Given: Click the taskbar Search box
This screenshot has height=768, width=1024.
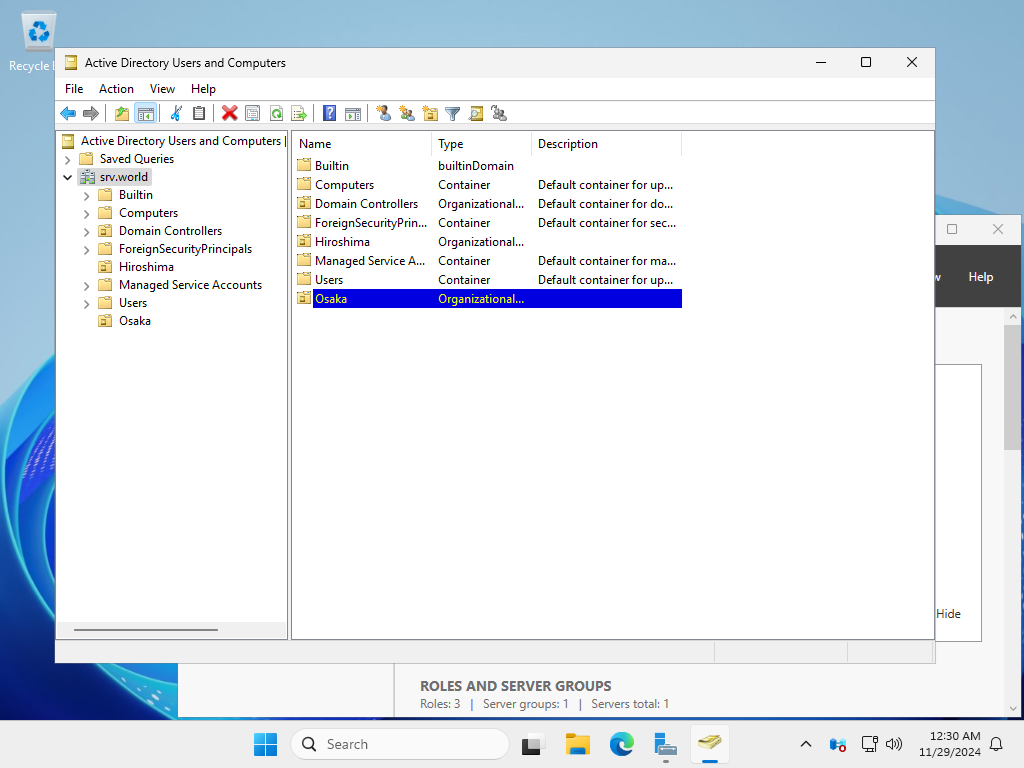Looking at the screenshot, I should click(x=400, y=744).
